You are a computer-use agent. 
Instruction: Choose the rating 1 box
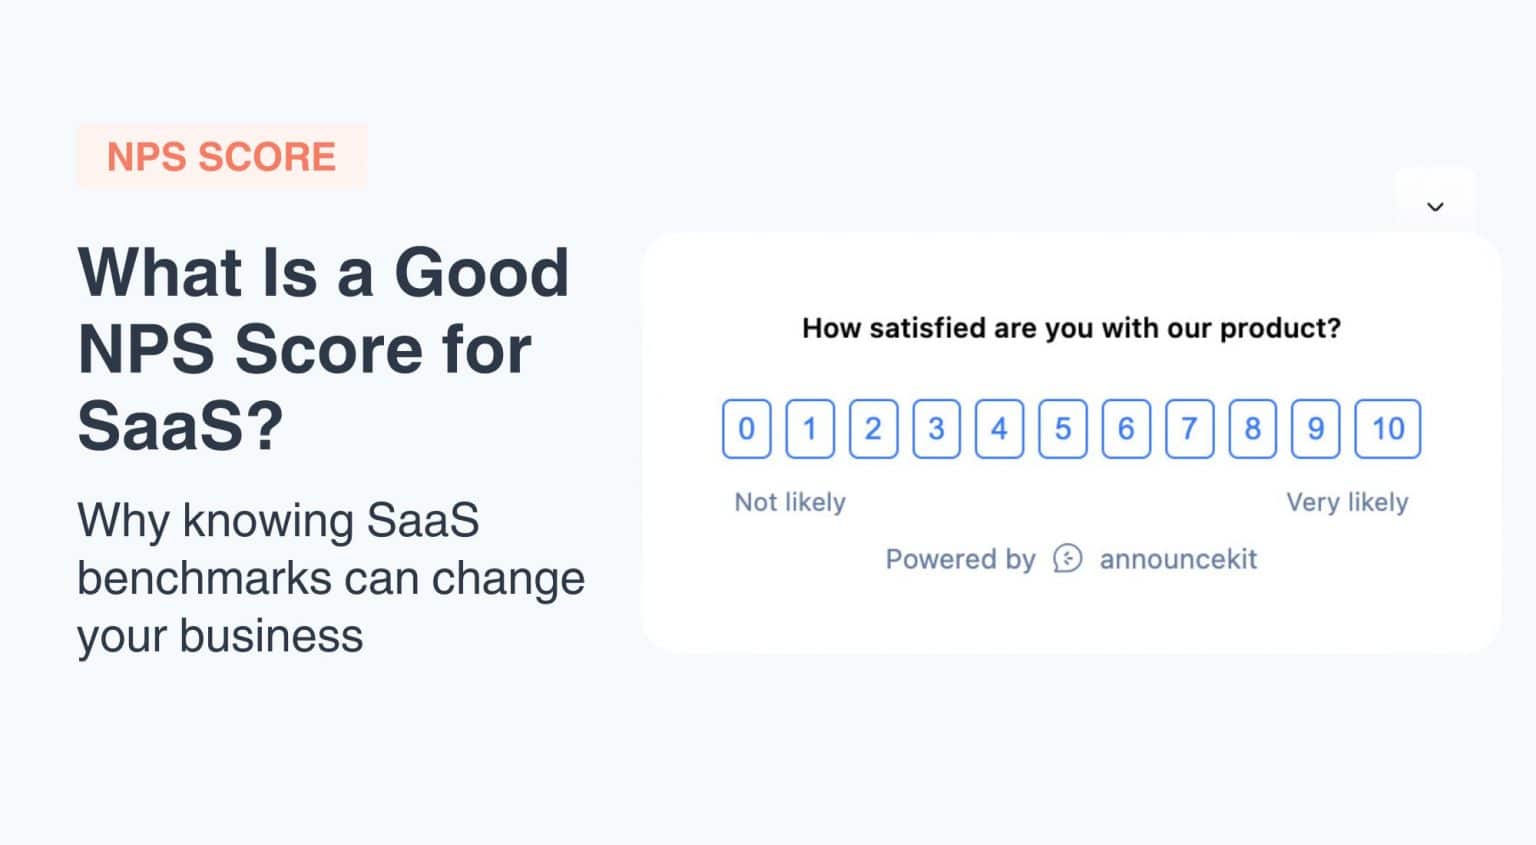(810, 428)
